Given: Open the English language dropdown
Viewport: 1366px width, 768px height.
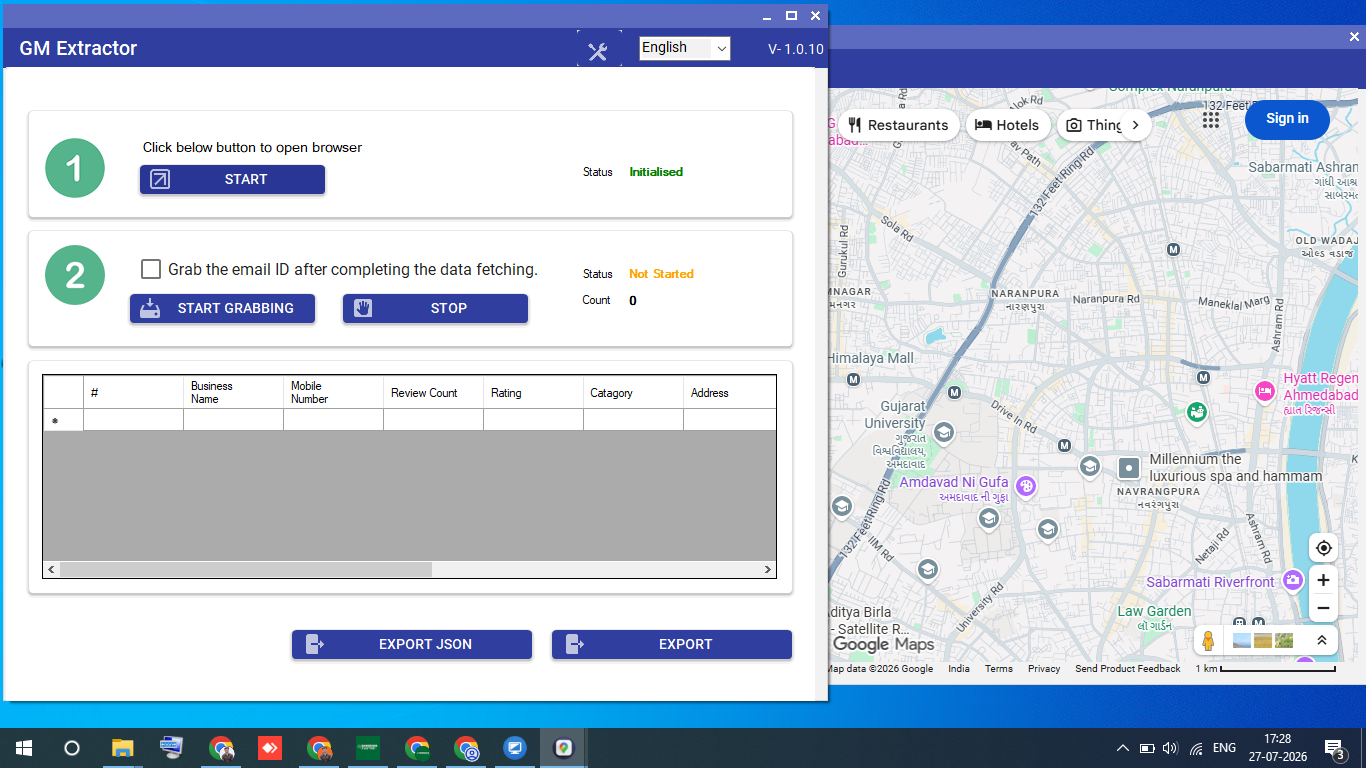Looking at the screenshot, I should tap(685, 48).
